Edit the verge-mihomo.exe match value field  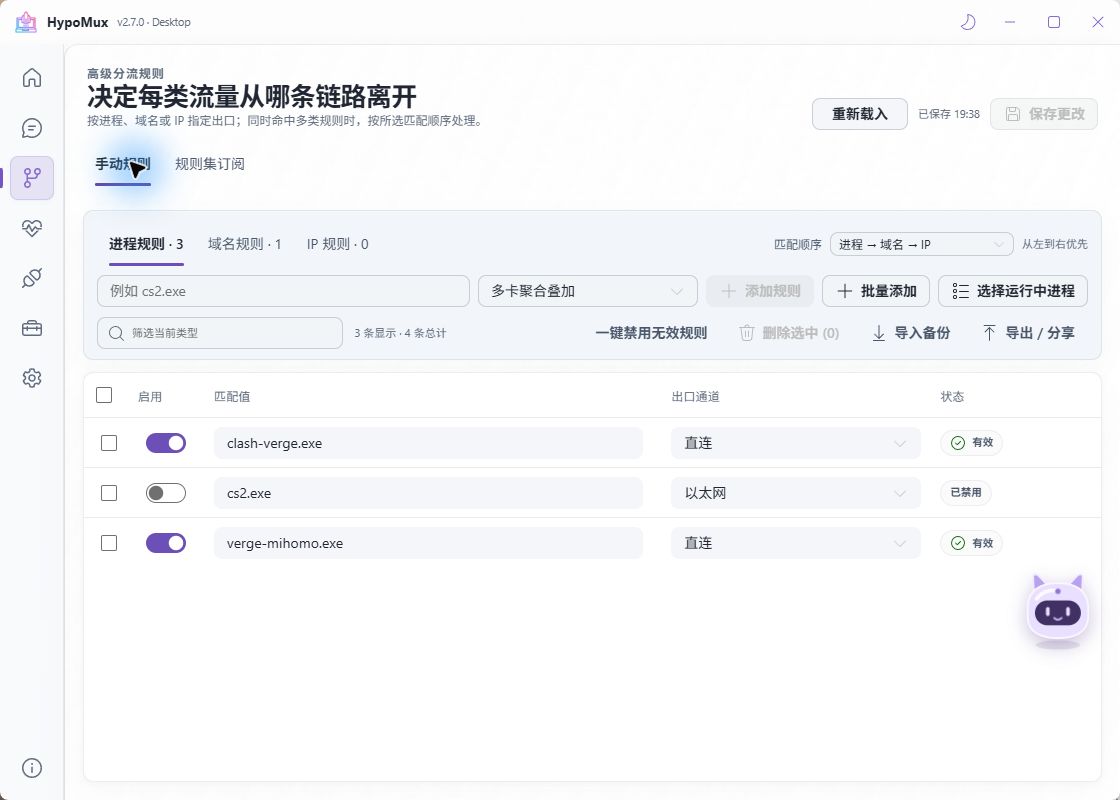(429, 543)
